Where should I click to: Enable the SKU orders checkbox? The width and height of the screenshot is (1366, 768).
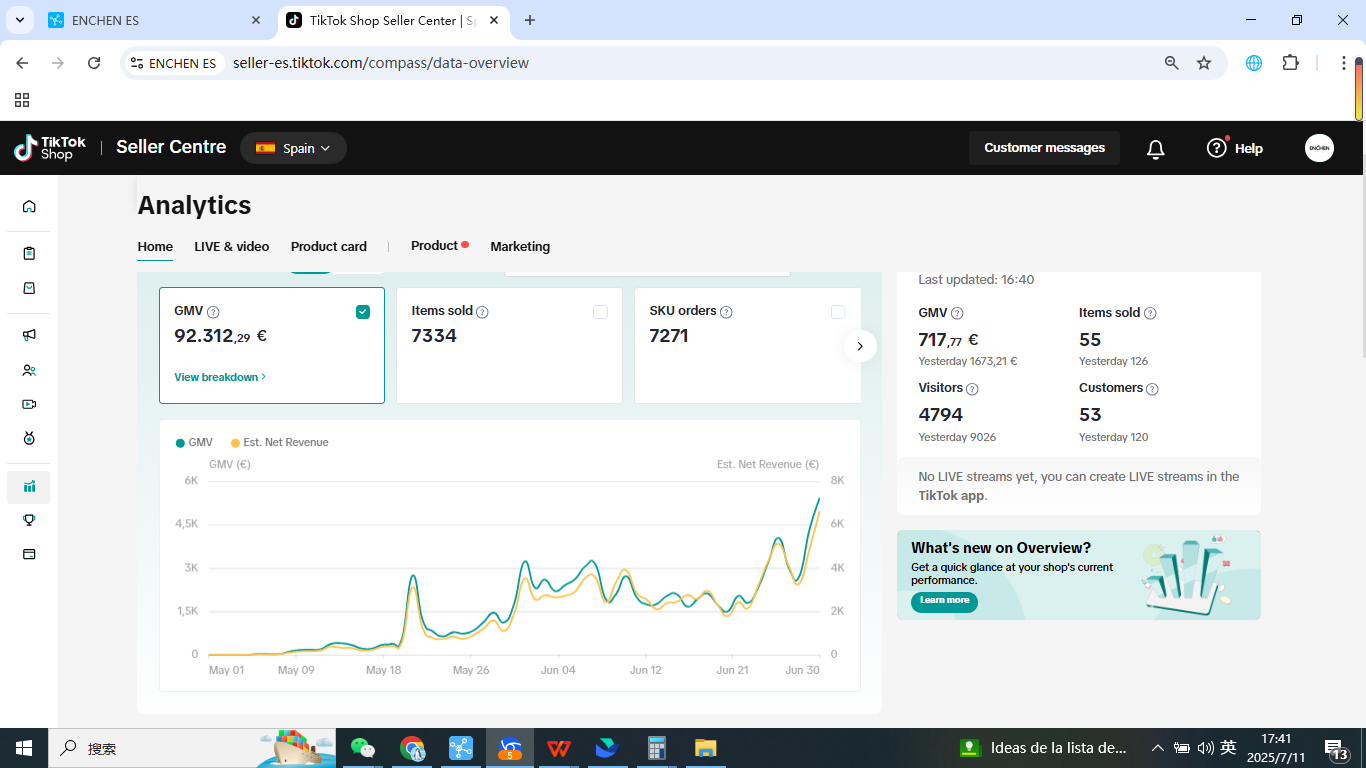point(838,312)
